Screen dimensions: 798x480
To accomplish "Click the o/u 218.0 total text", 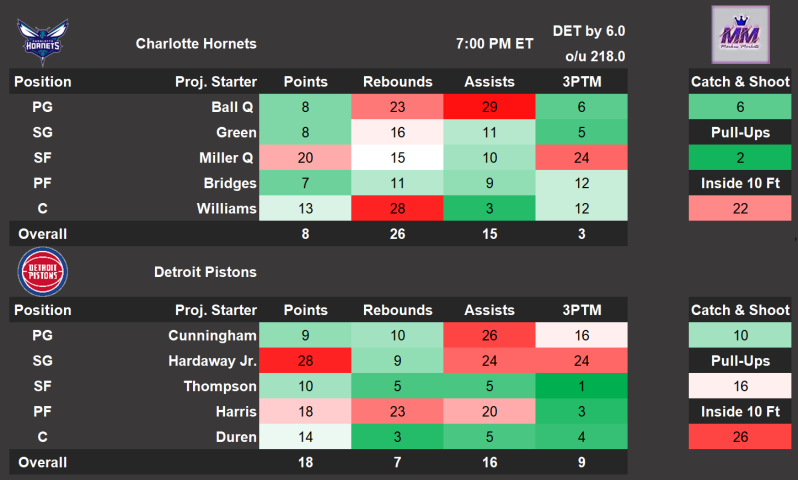I will (594, 56).
